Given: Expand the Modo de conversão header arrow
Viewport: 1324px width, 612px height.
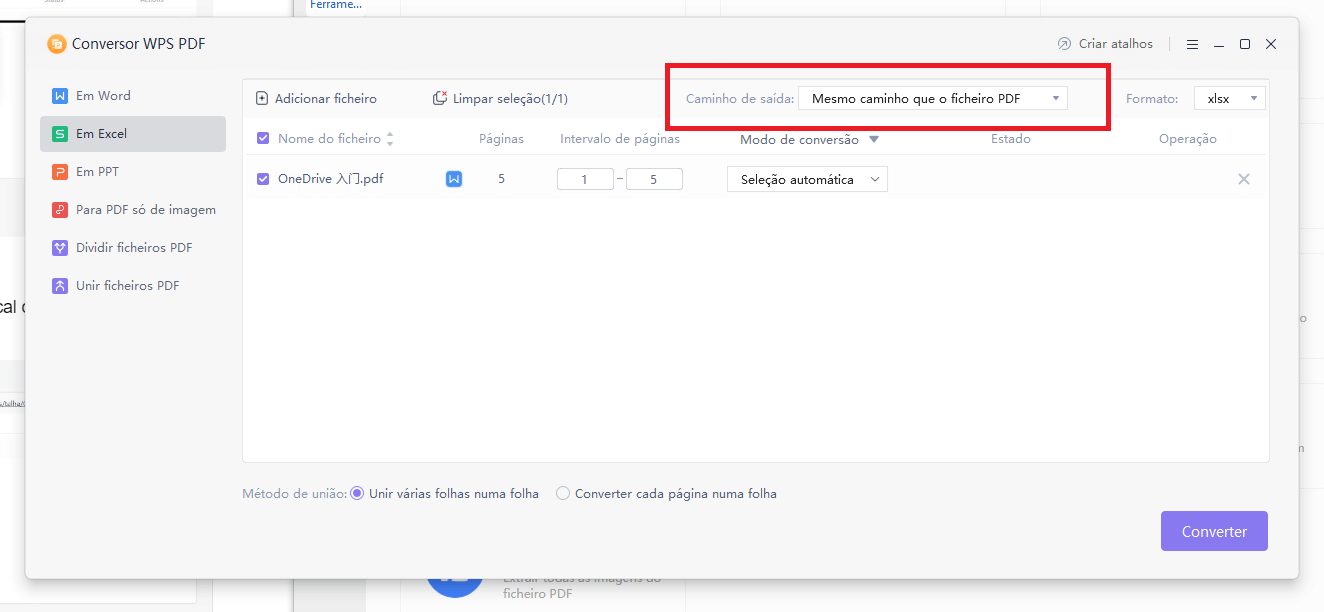Looking at the screenshot, I should click(874, 139).
